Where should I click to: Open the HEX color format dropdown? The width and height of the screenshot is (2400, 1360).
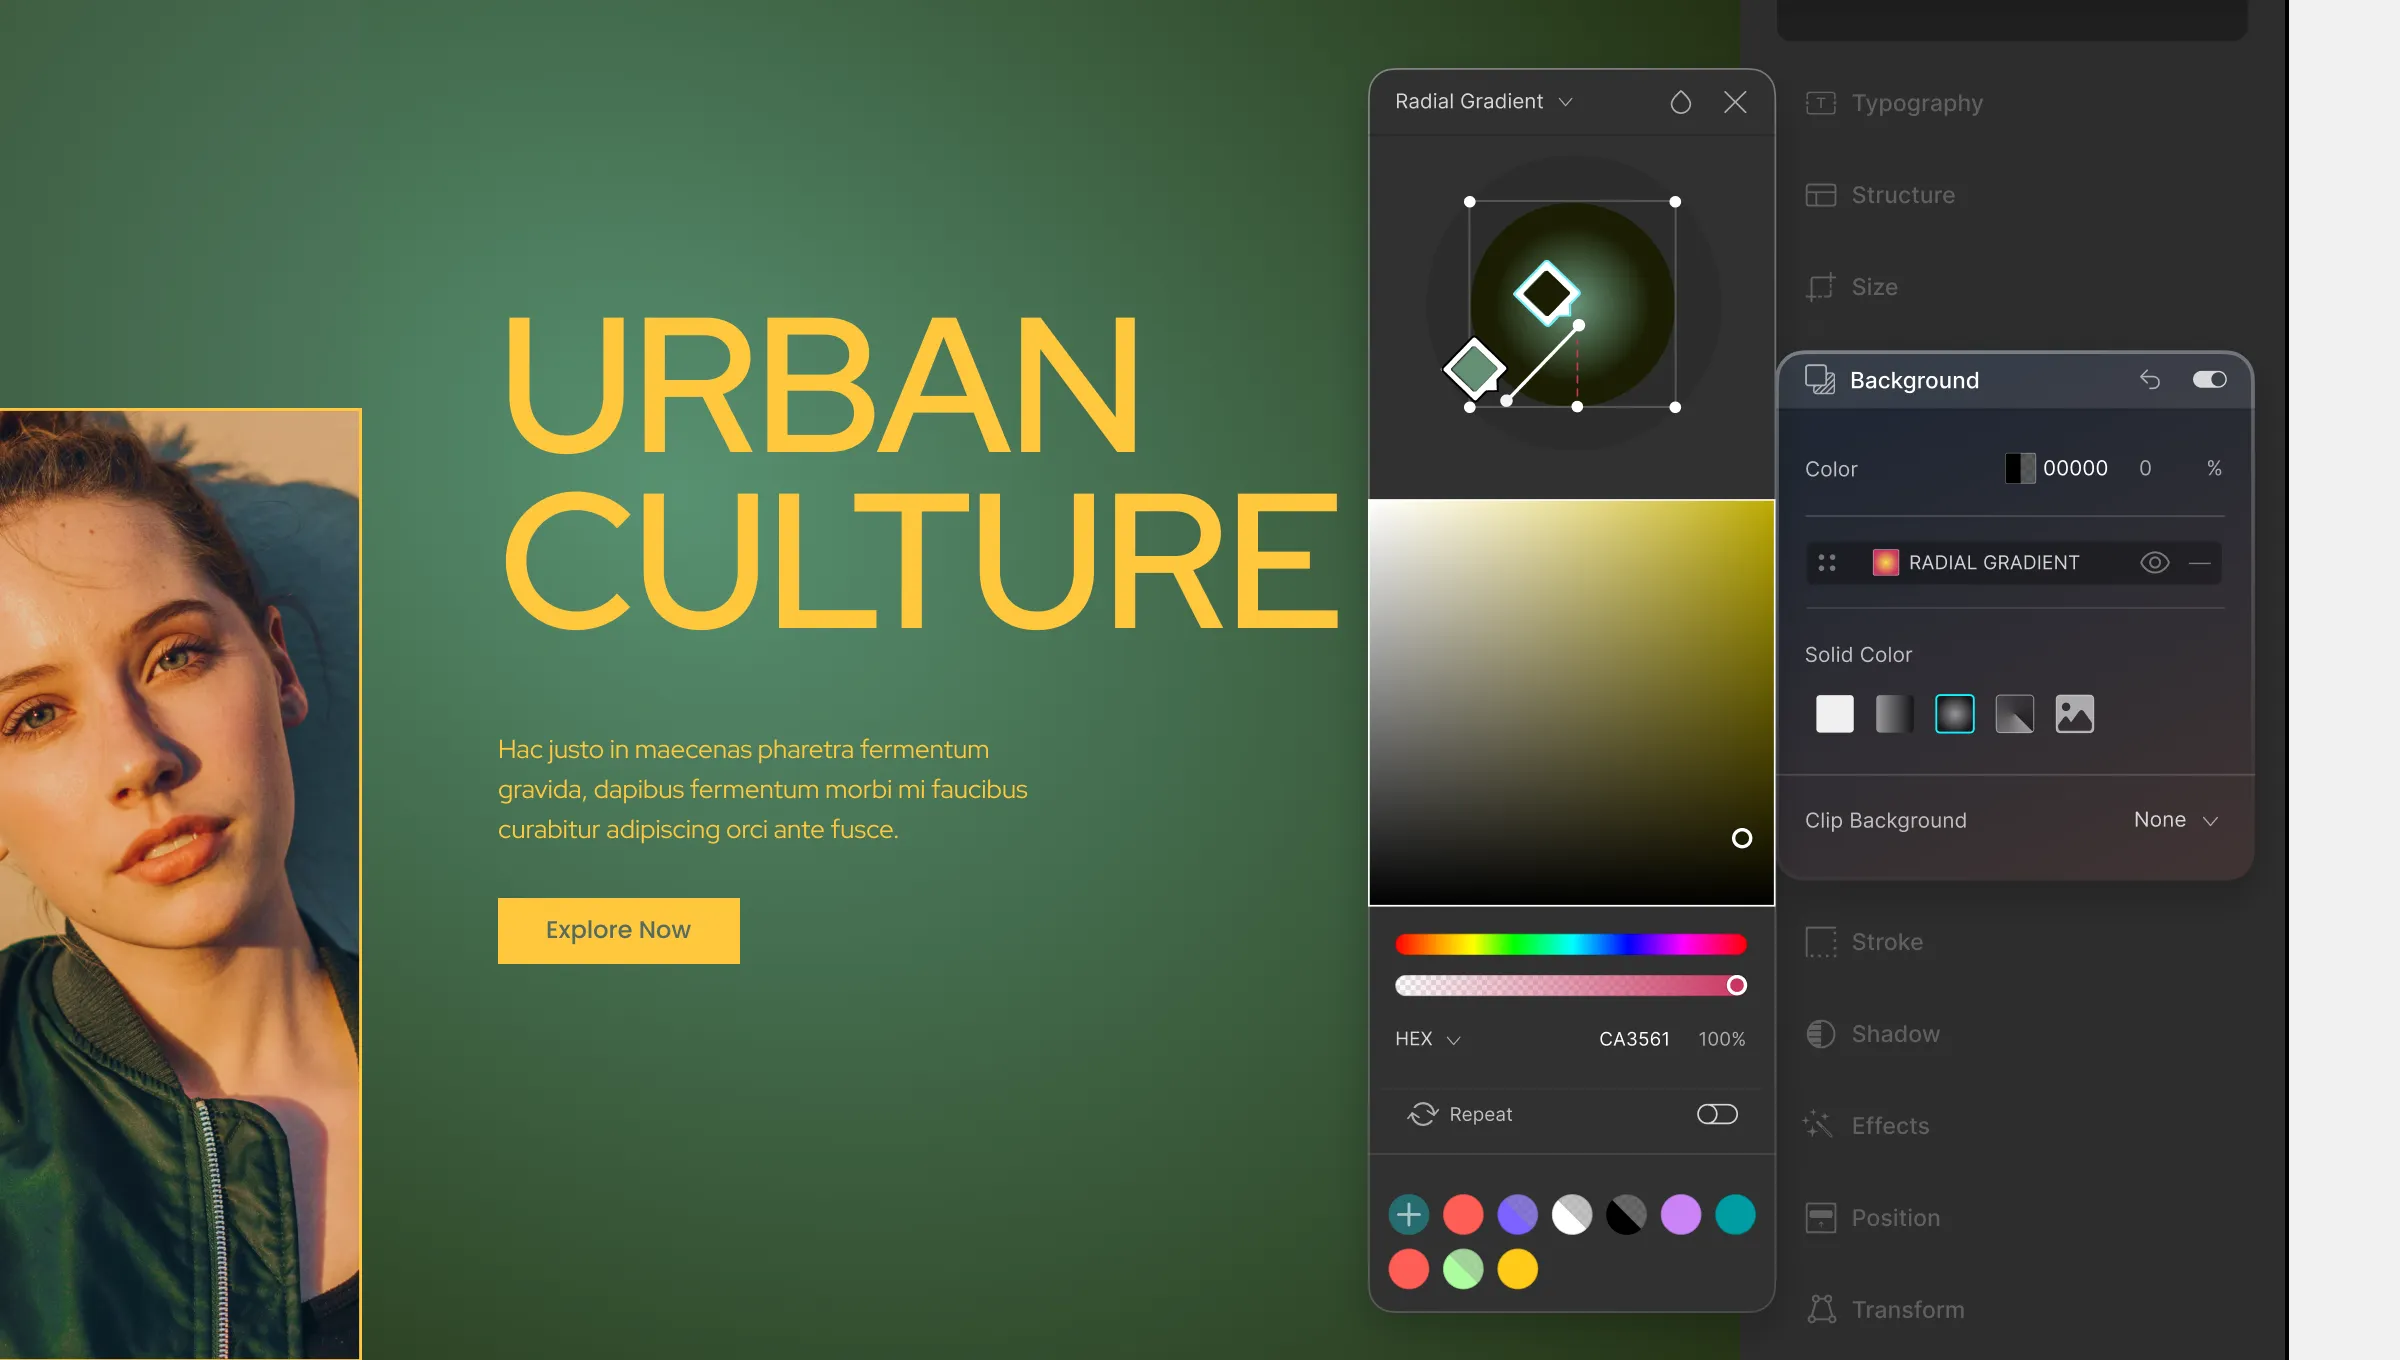pyautogui.click(x=1427, y=1040)
